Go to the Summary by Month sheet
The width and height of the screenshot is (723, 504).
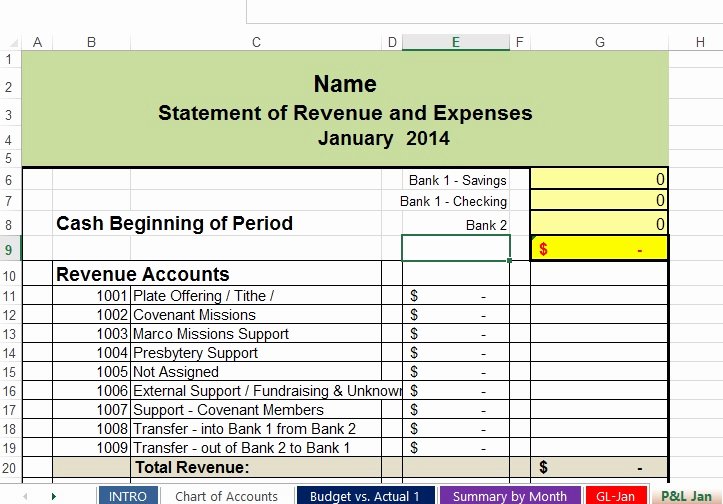(510, 496)
